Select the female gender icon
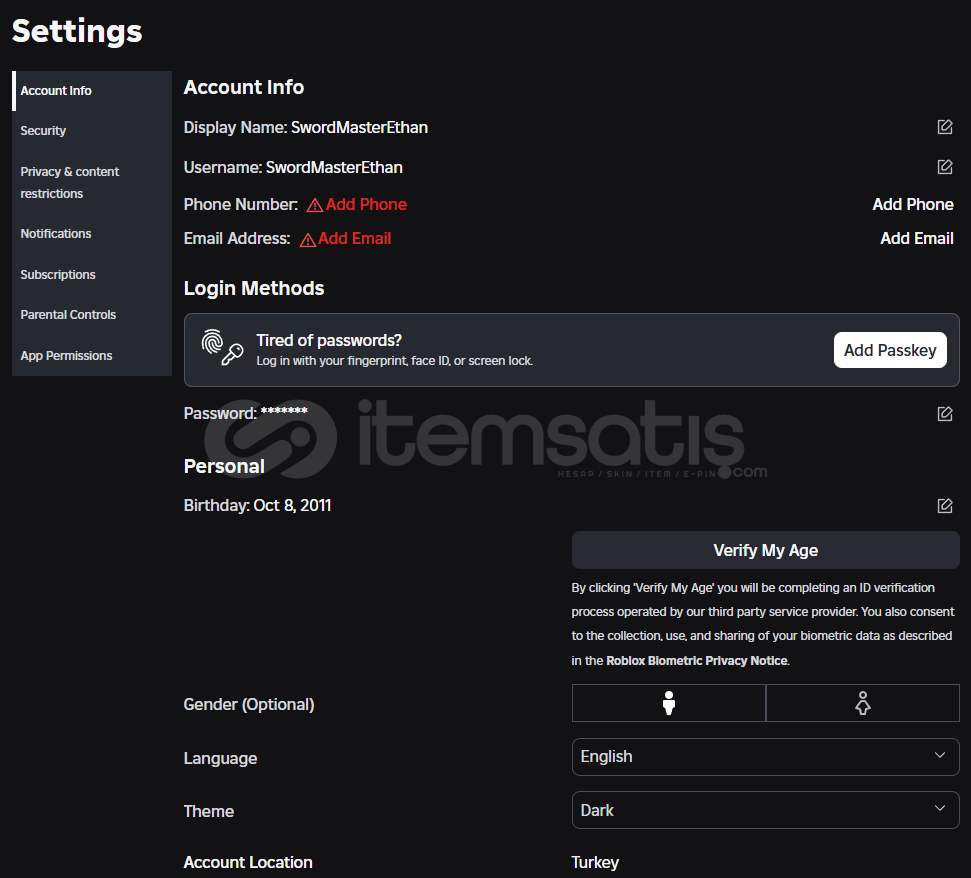This screenshot has width=971, height=878. [862, 704]
